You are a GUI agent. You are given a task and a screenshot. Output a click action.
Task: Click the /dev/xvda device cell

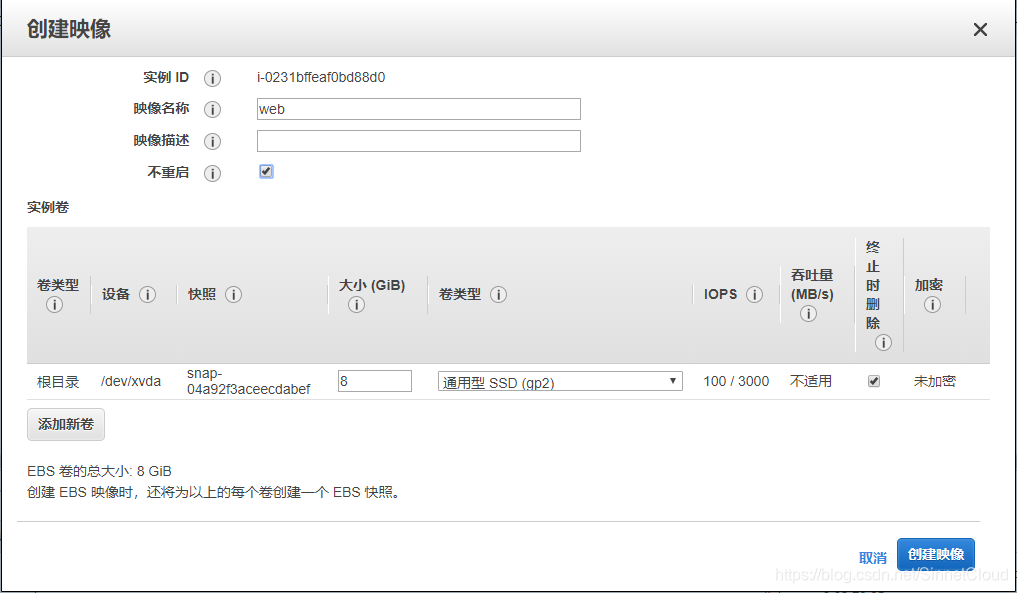click(130, 381)
